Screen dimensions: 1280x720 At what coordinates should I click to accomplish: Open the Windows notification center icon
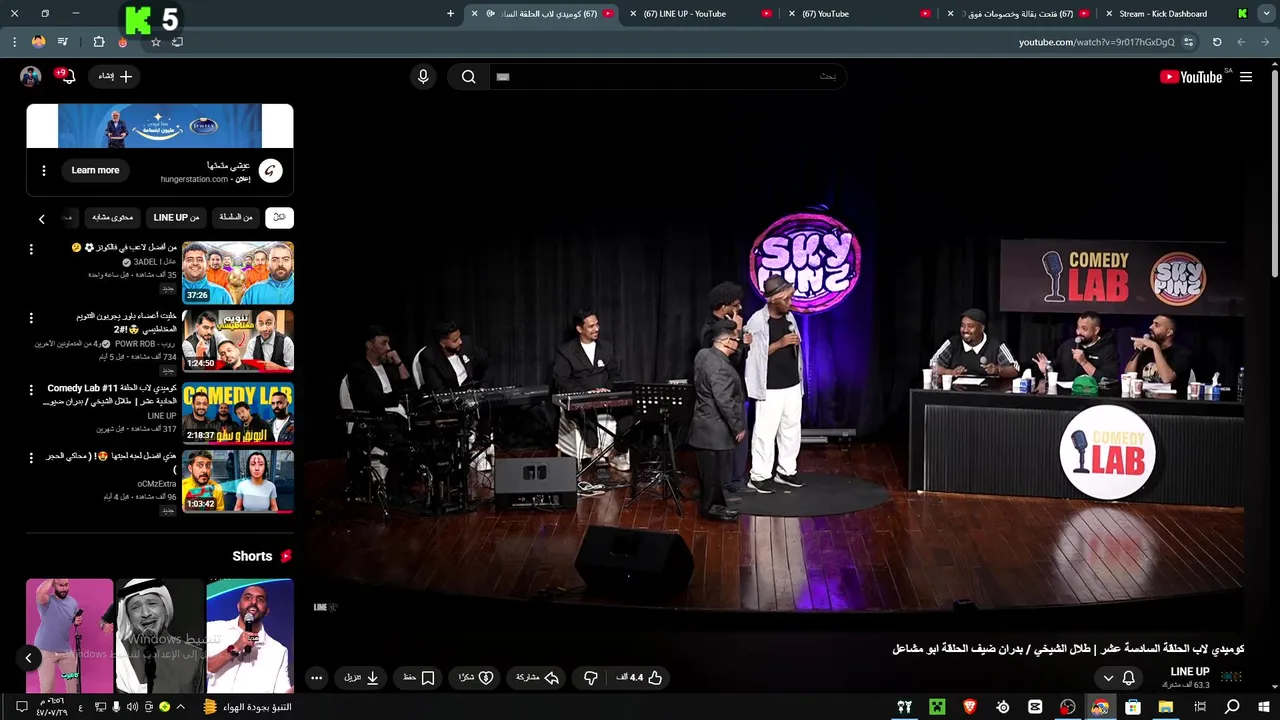coord(21,707)
